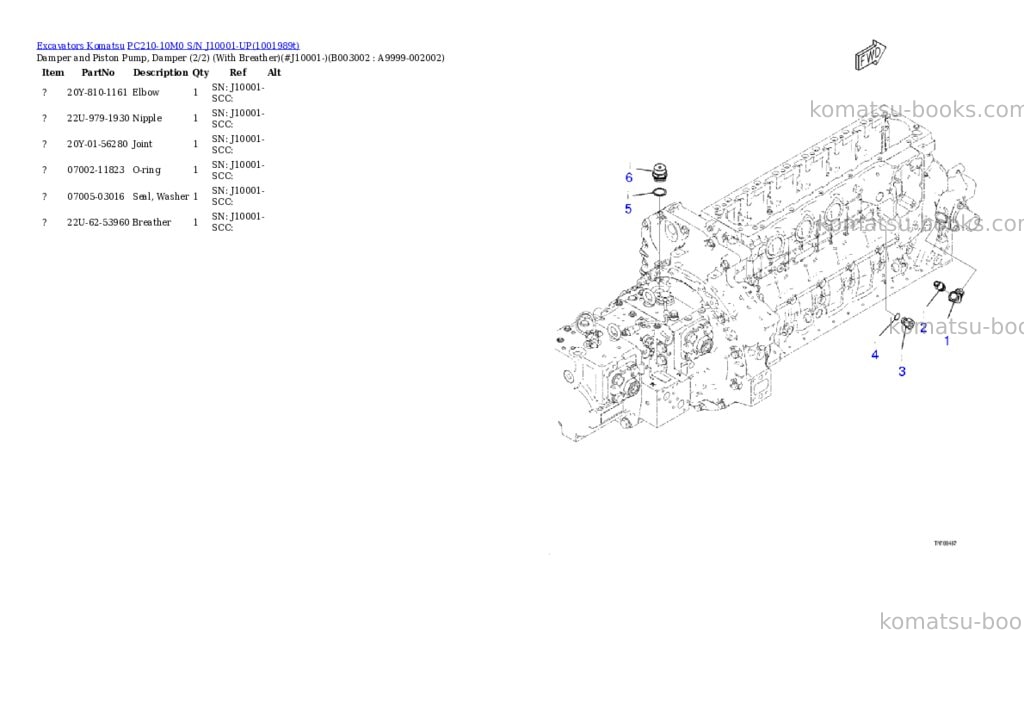Click the Alt column header
Image resolution: width=1024 pixels, height=725 pixels.
274,72
